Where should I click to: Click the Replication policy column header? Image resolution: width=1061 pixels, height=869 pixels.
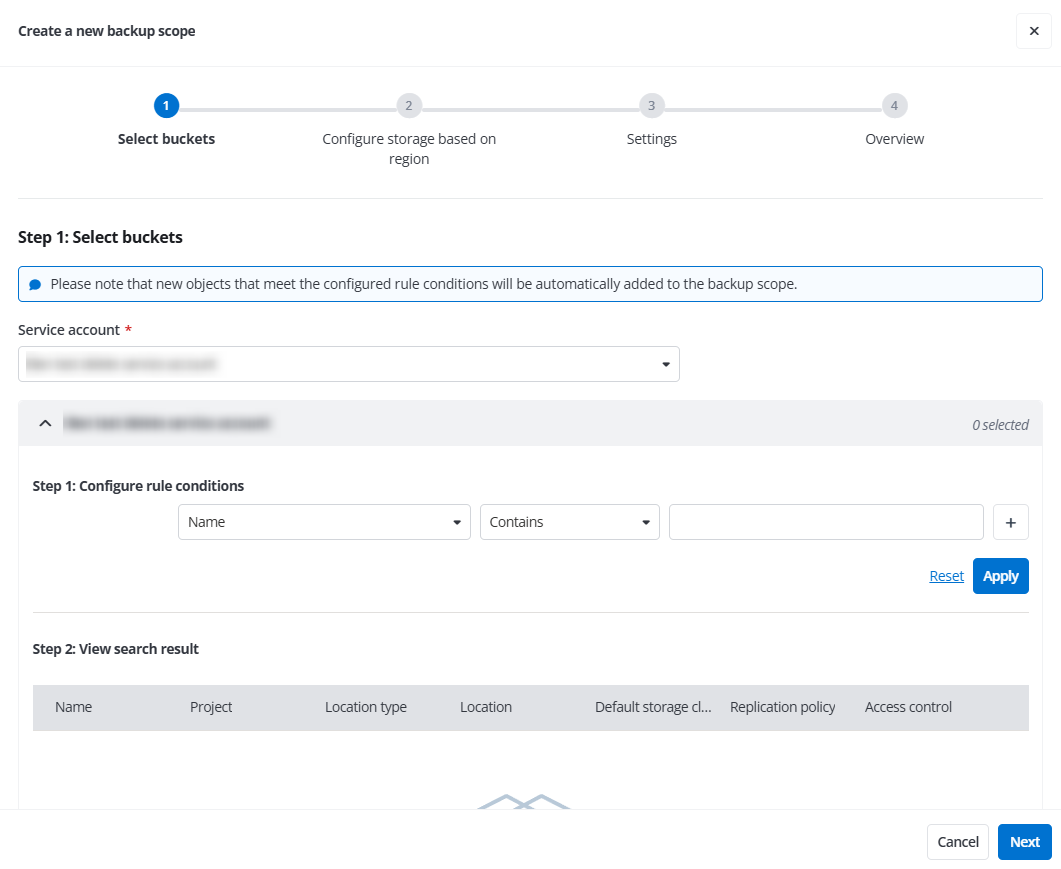[783, 706]
